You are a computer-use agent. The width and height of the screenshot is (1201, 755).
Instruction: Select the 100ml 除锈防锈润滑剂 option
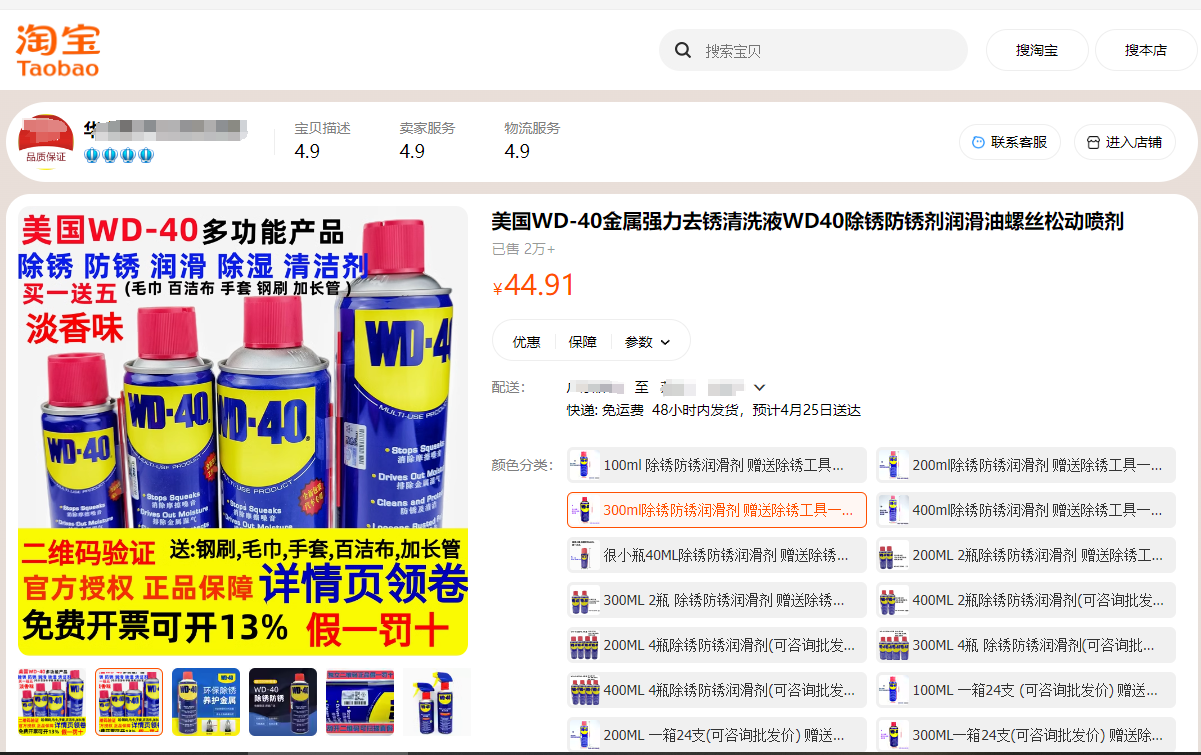pos(716,465)
